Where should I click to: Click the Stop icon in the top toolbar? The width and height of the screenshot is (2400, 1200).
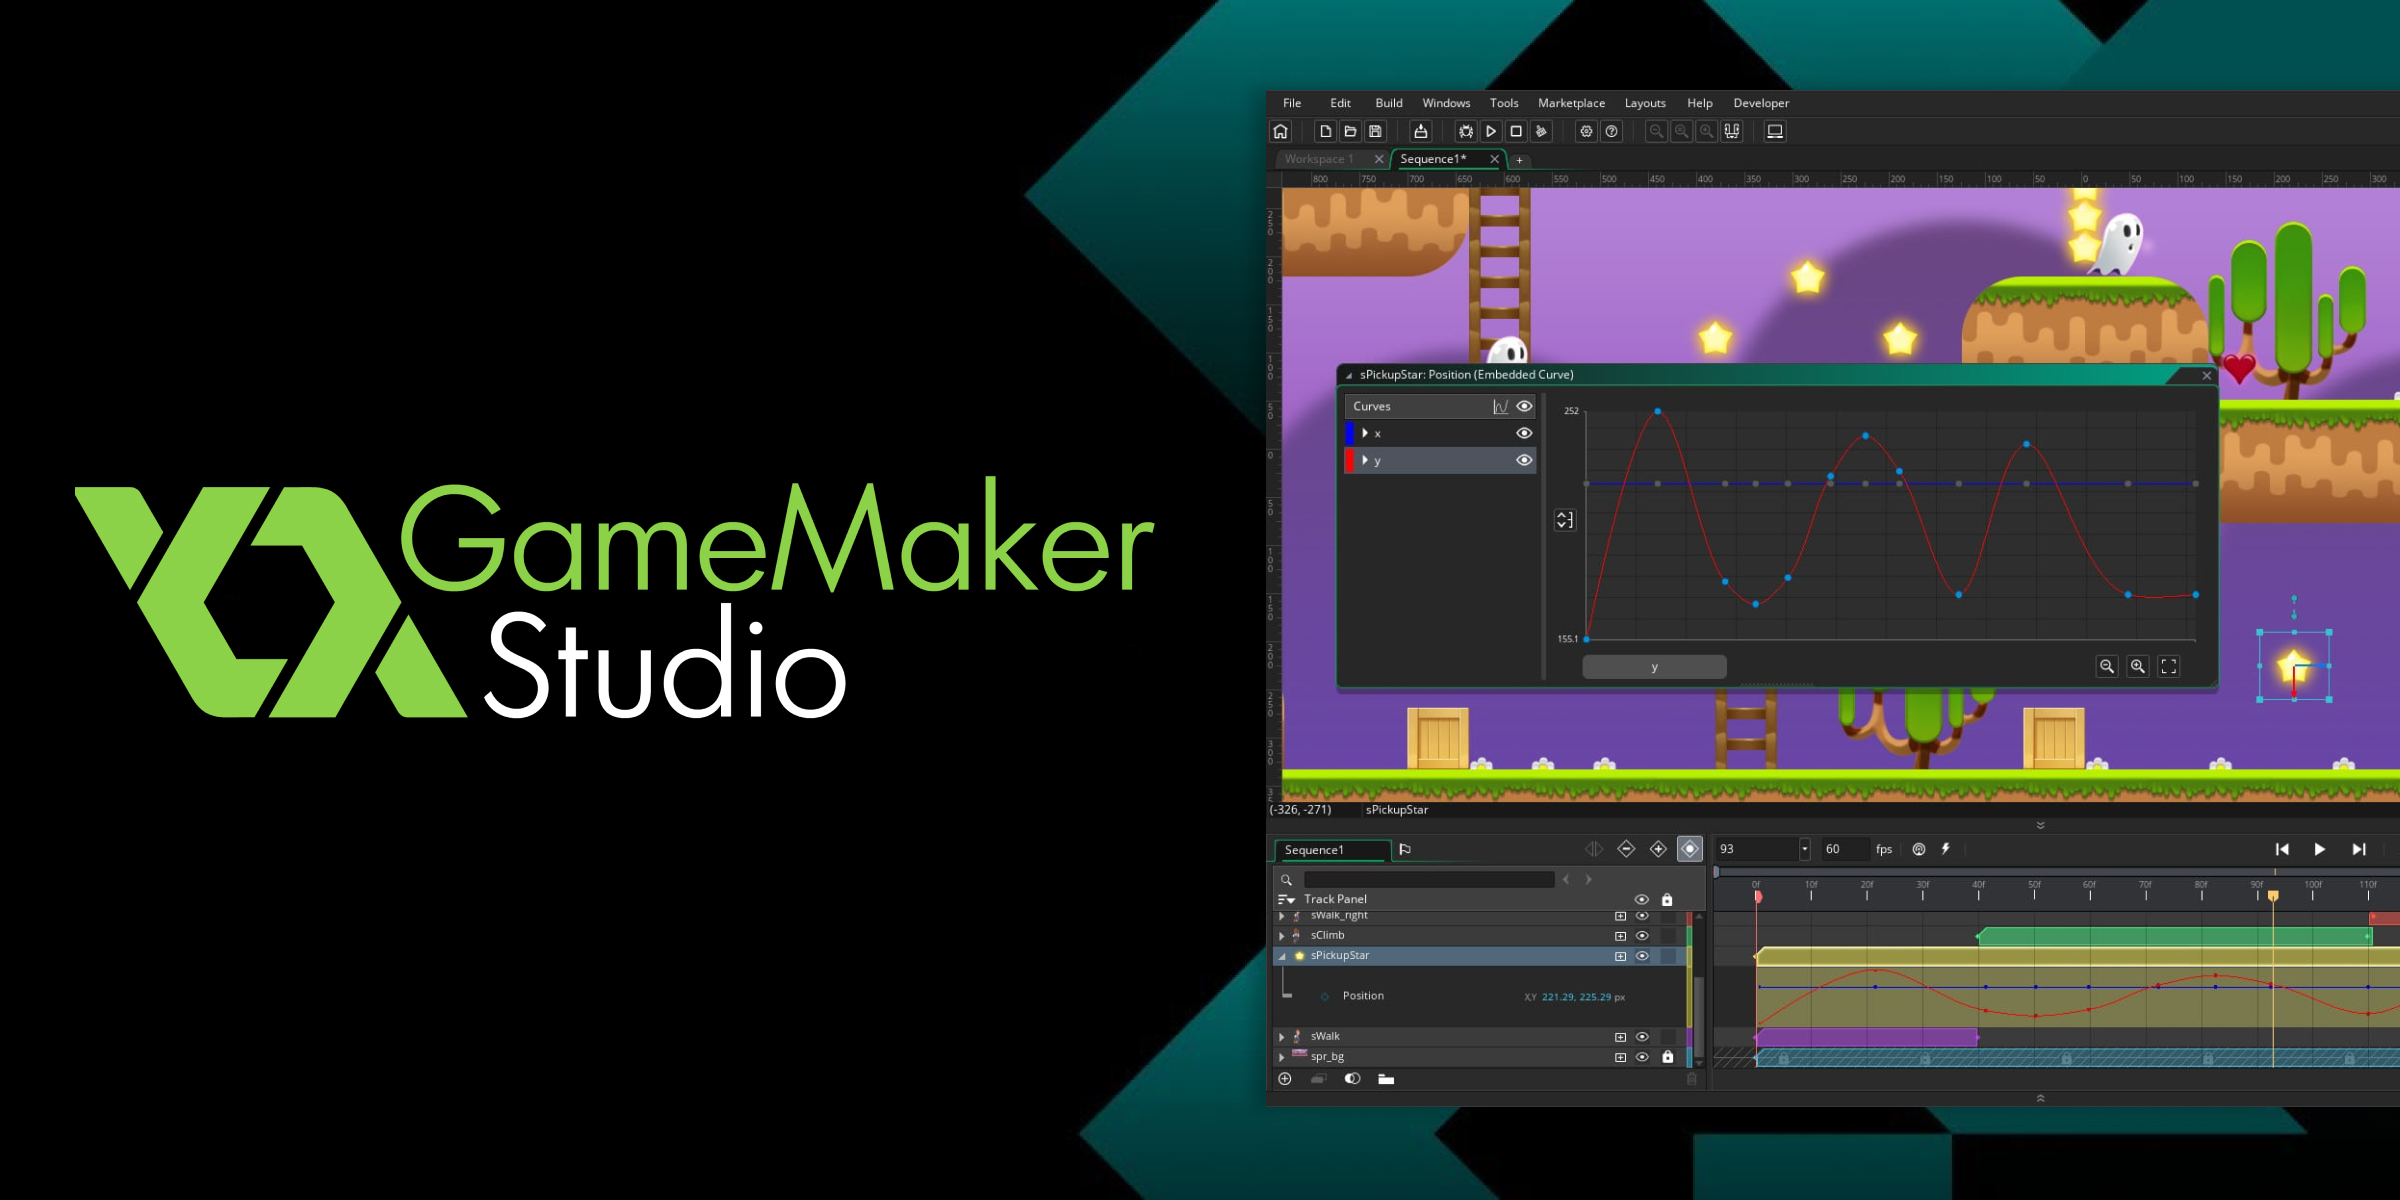(1516, 130)
